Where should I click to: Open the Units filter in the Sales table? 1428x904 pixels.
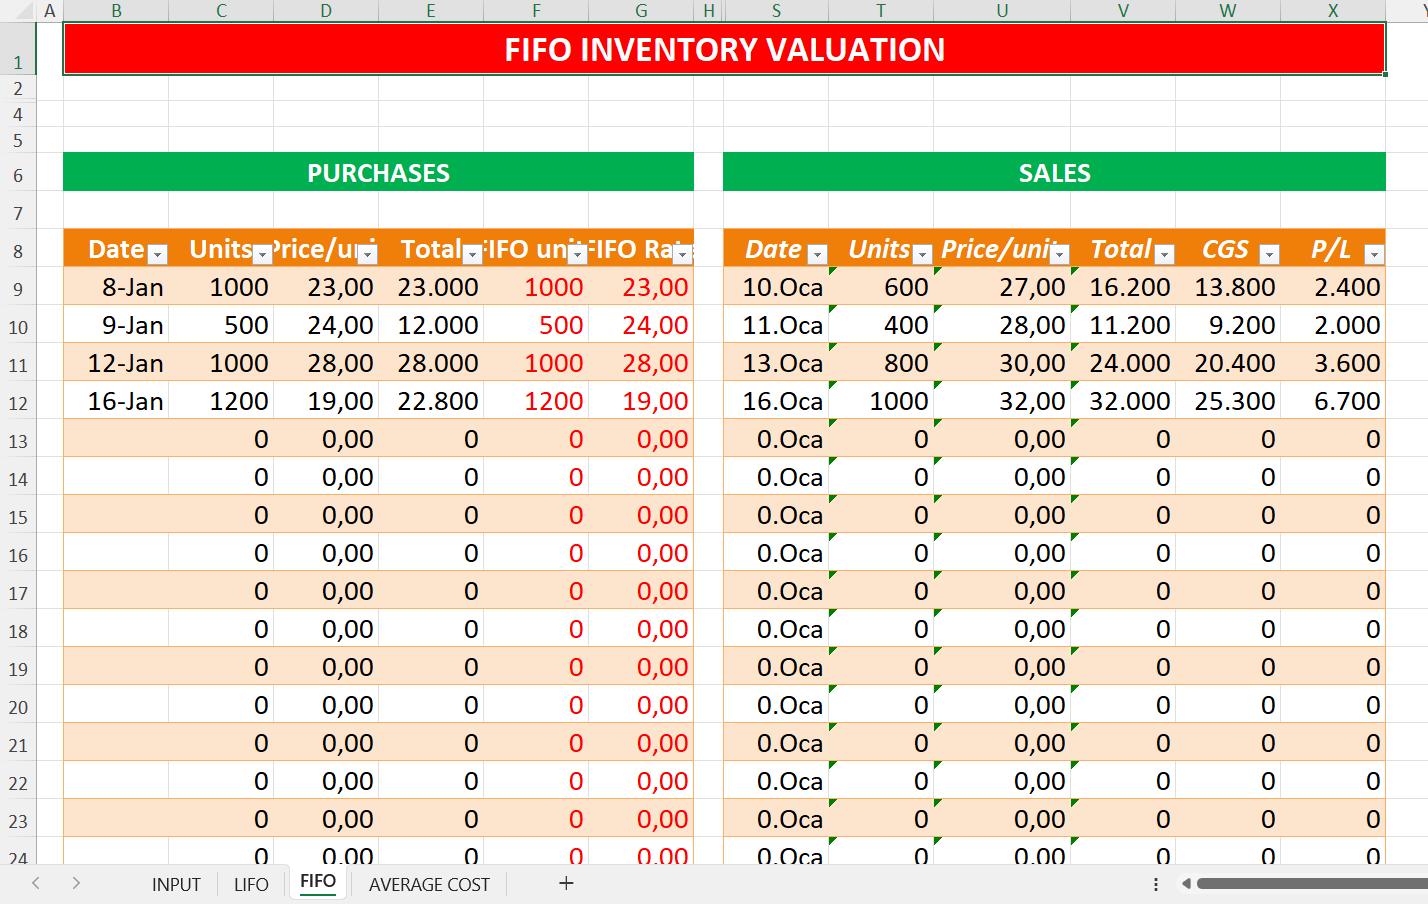click(x=922, y=256)
